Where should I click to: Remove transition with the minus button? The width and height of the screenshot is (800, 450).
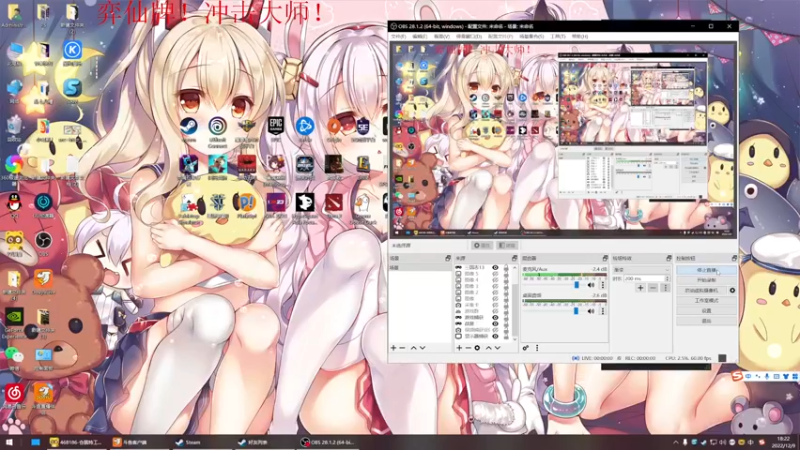click(x=653, y=288)
